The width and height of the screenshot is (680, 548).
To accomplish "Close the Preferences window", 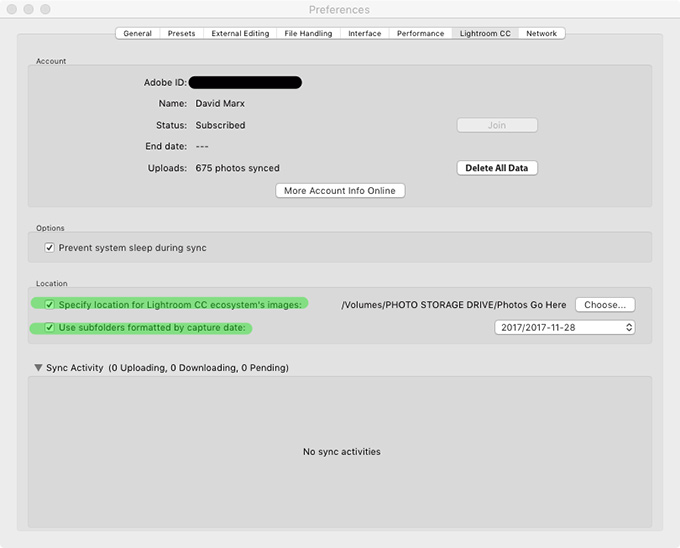I will pyautogui.click(x=12, y=9).
